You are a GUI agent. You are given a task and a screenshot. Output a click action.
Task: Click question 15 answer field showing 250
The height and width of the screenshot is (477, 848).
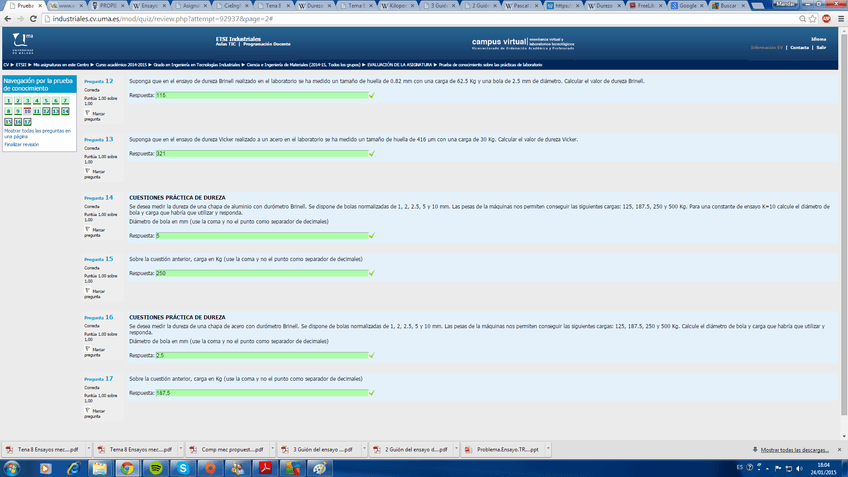pos(262,273)
